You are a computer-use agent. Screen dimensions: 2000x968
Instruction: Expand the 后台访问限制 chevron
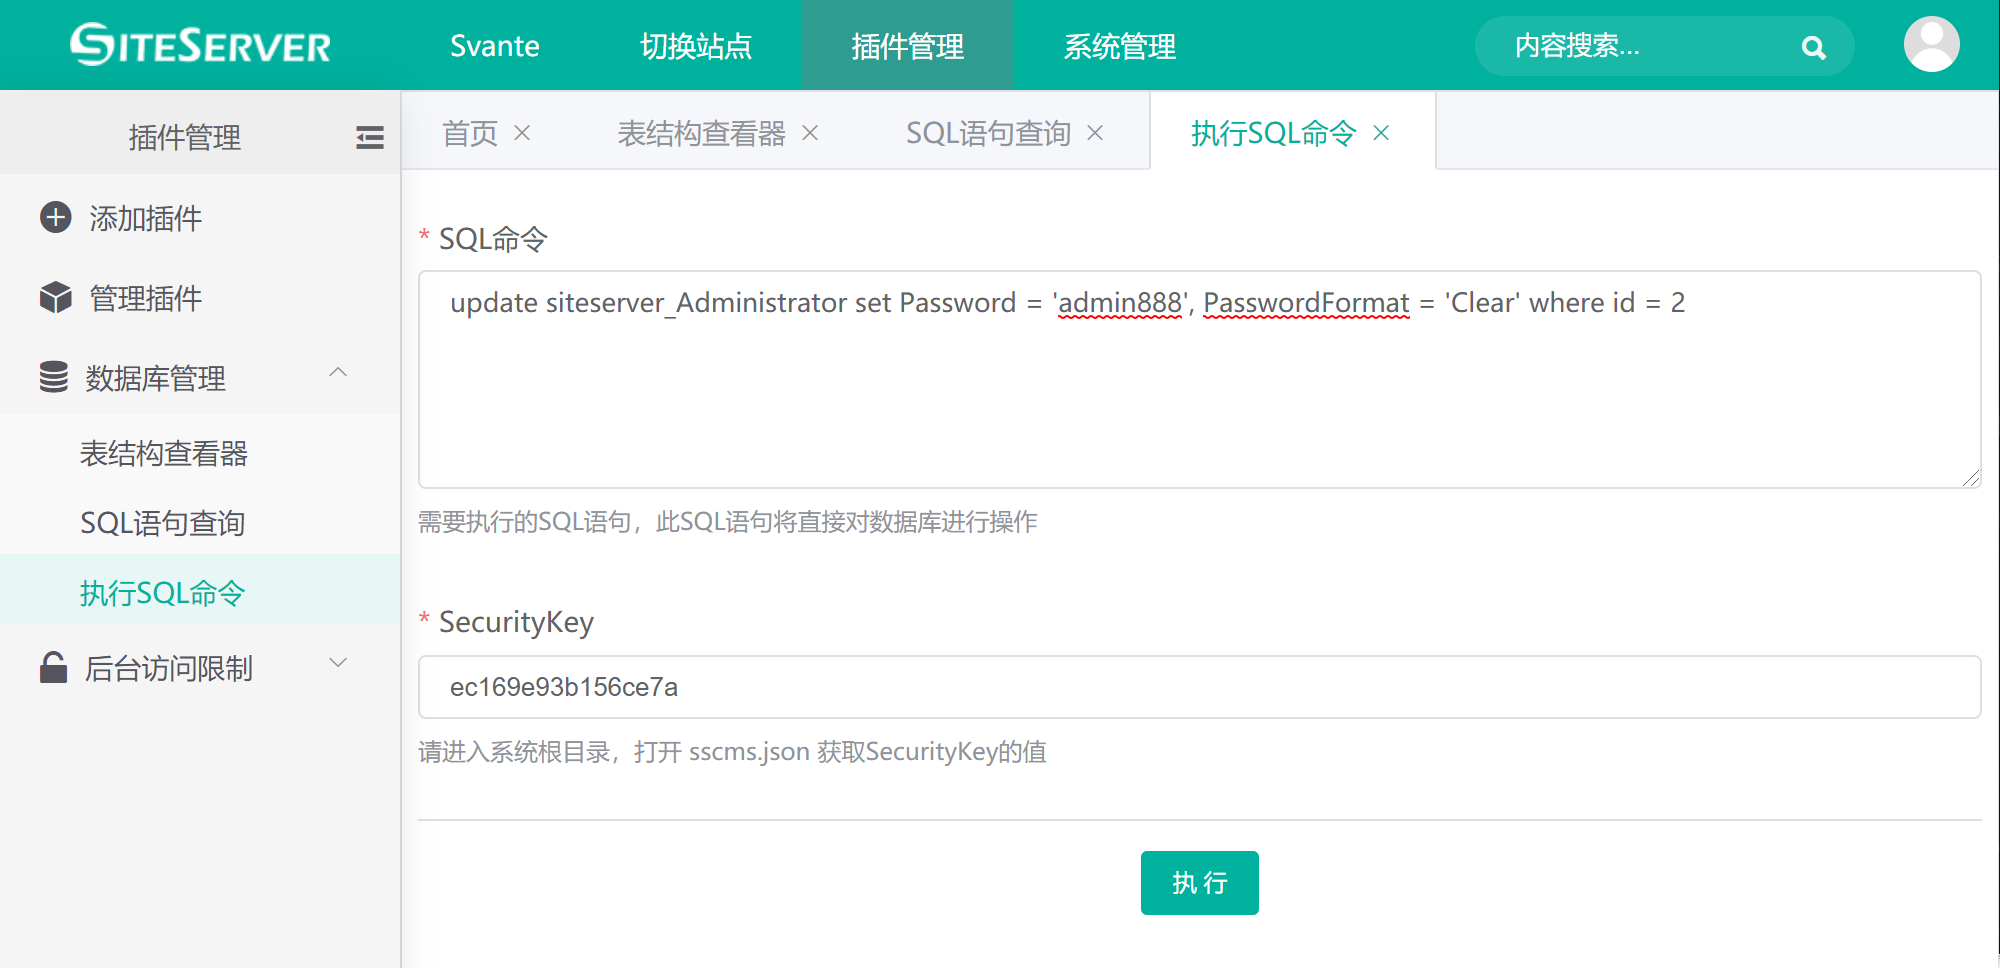click(x=338, y=663)
